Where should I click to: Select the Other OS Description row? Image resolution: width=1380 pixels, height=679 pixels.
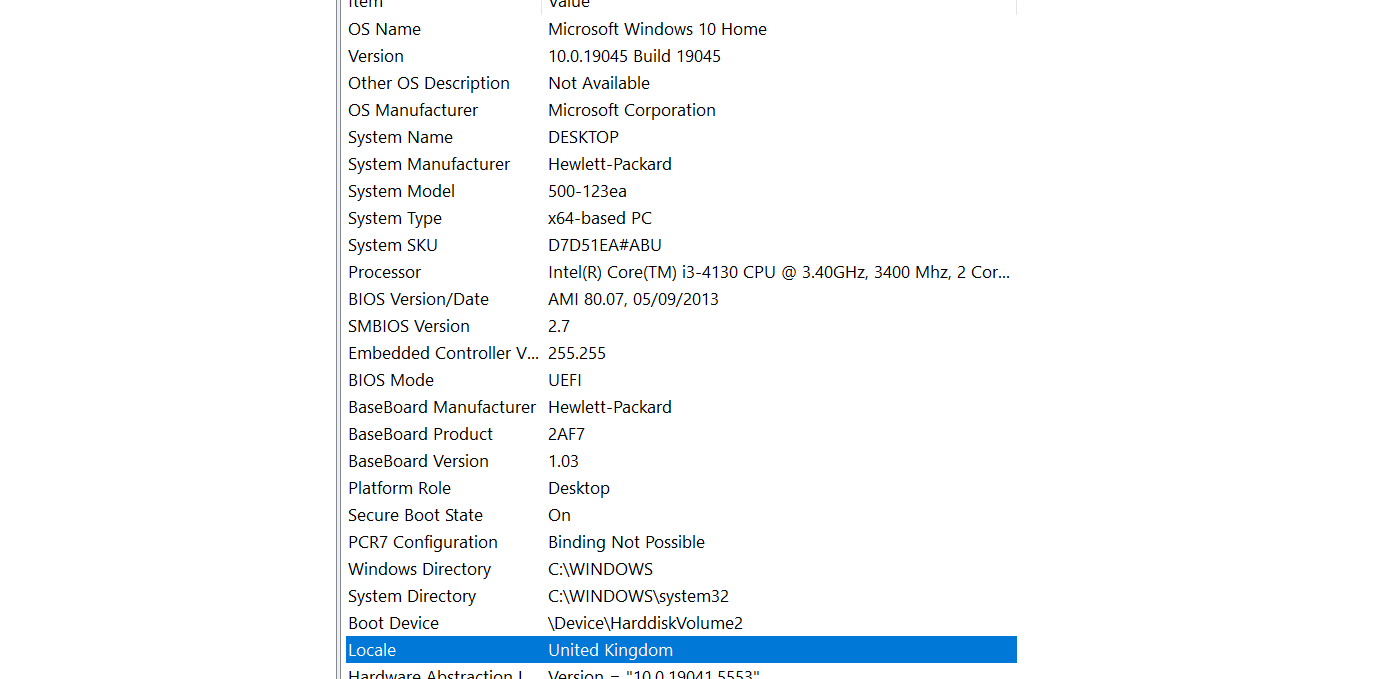point(681,83)
